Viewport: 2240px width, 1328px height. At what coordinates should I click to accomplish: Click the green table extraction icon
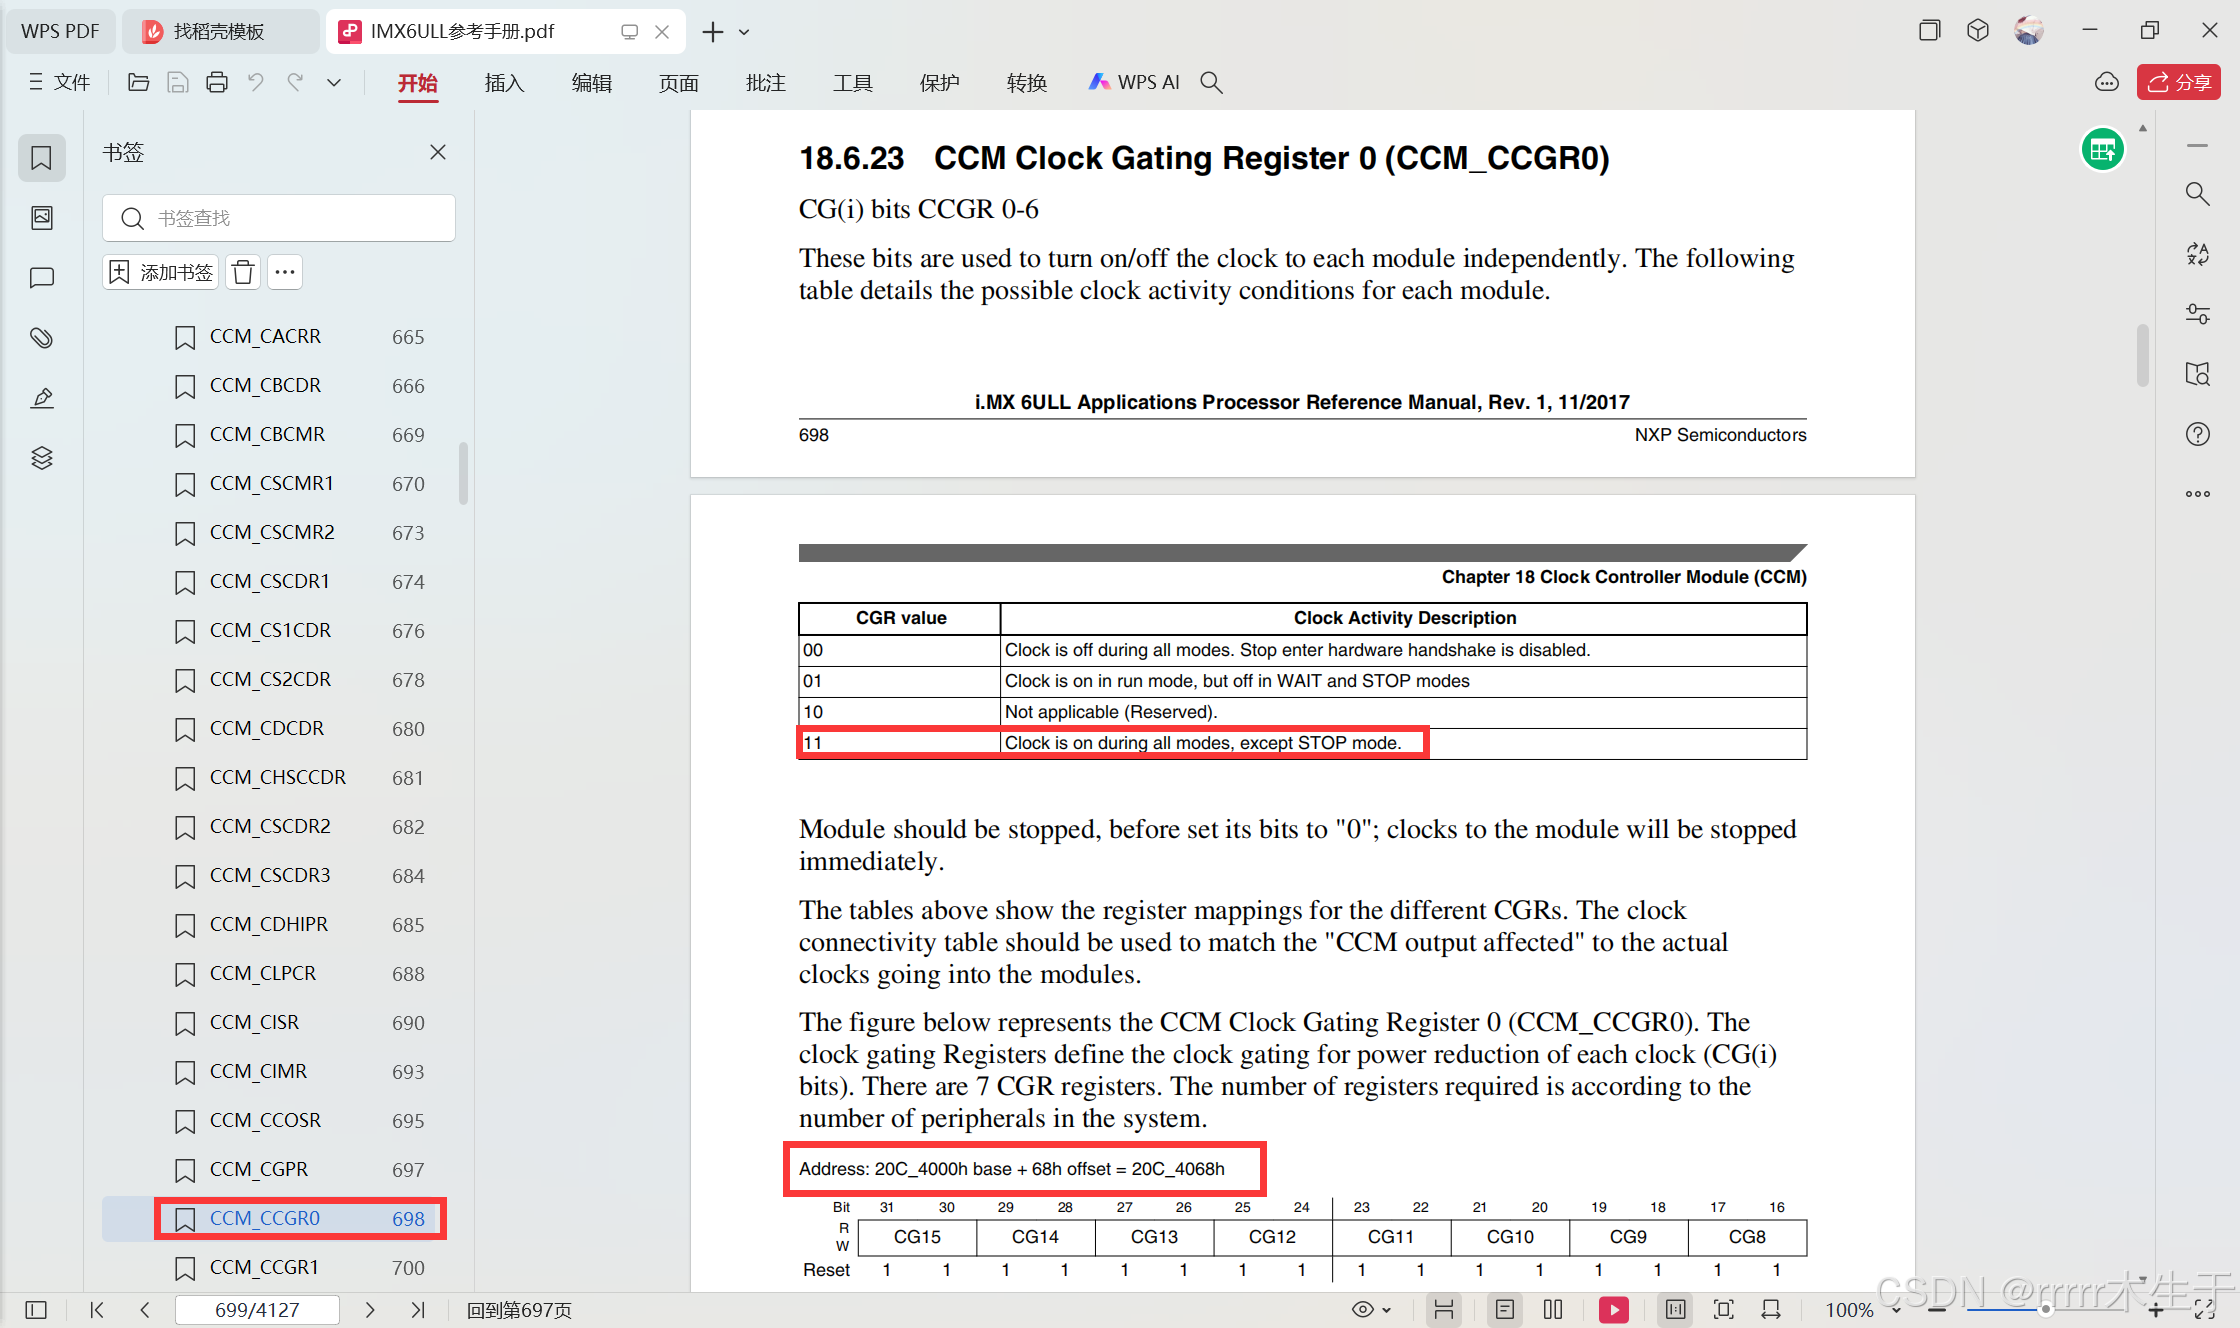[x=2102, y=151]
